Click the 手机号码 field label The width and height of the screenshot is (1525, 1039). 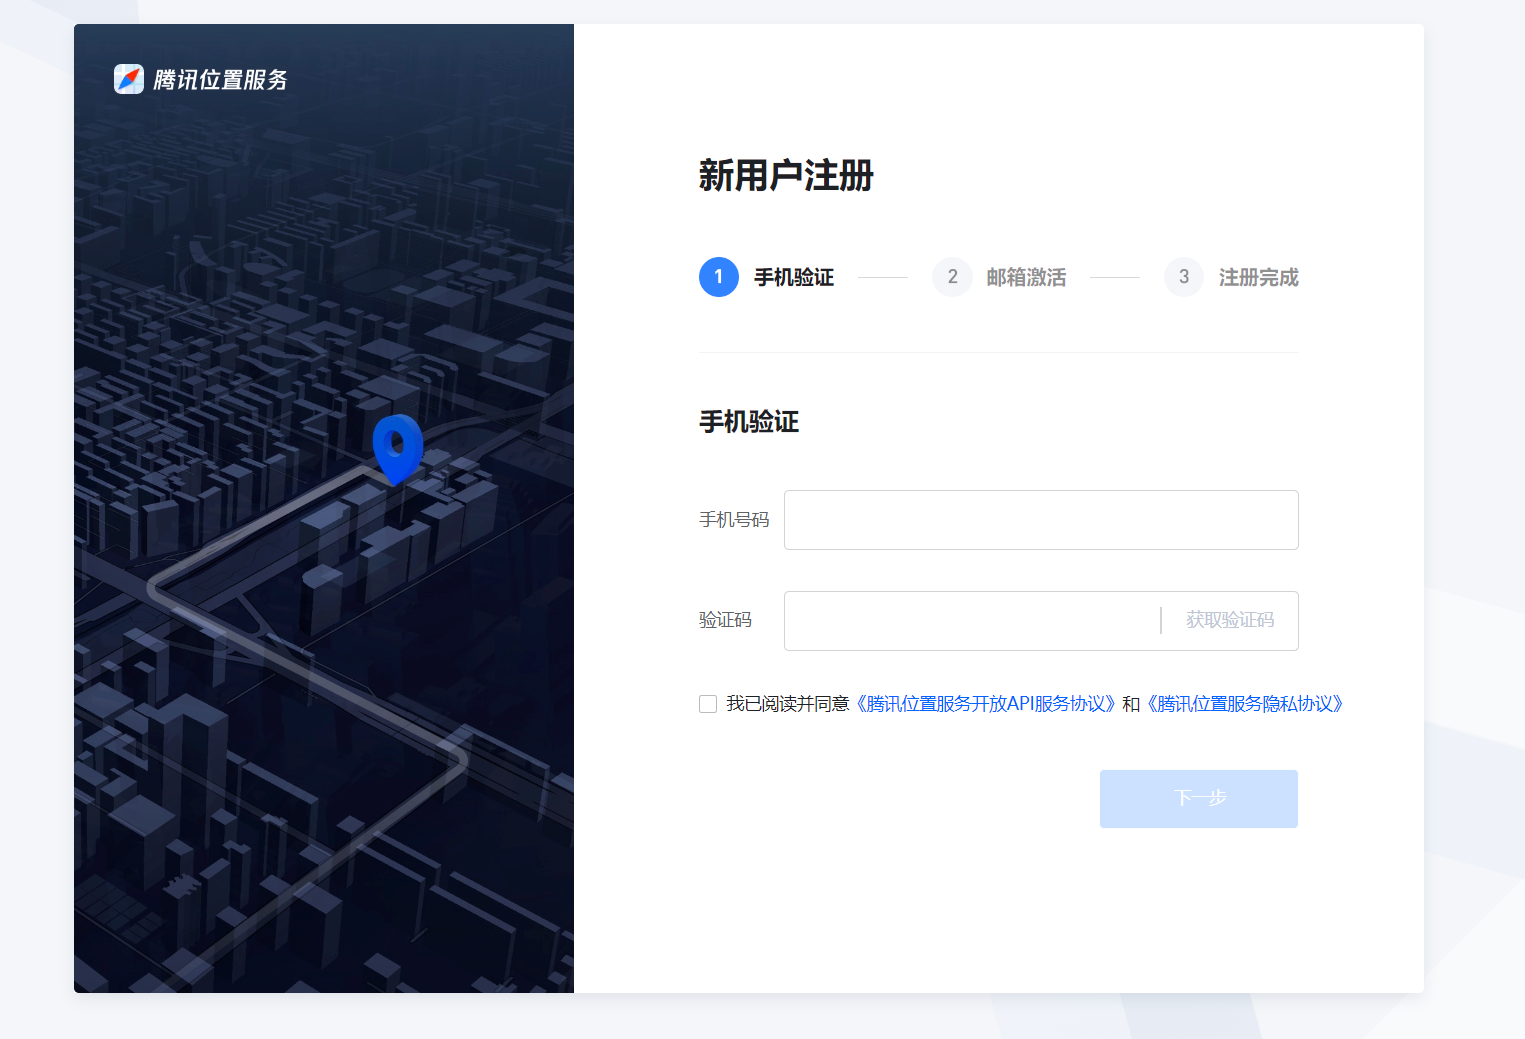(734, 520)
